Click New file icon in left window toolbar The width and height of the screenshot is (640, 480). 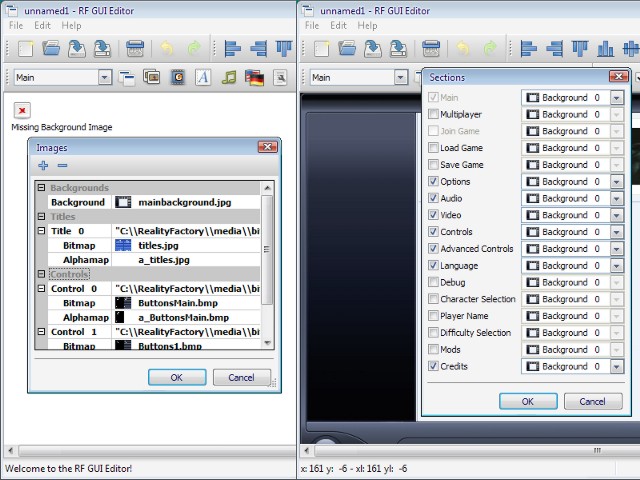click(26, 48)
